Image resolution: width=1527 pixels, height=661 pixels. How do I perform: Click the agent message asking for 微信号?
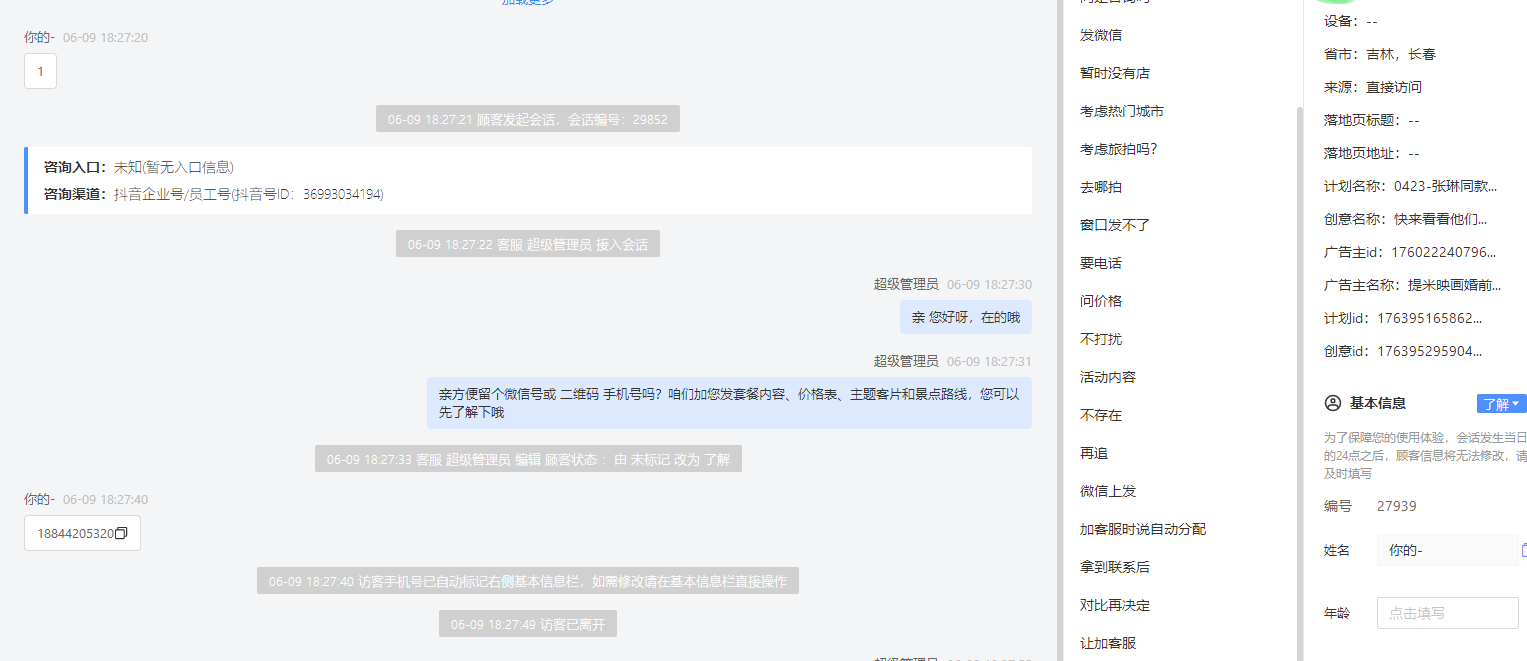pos(729,403)
